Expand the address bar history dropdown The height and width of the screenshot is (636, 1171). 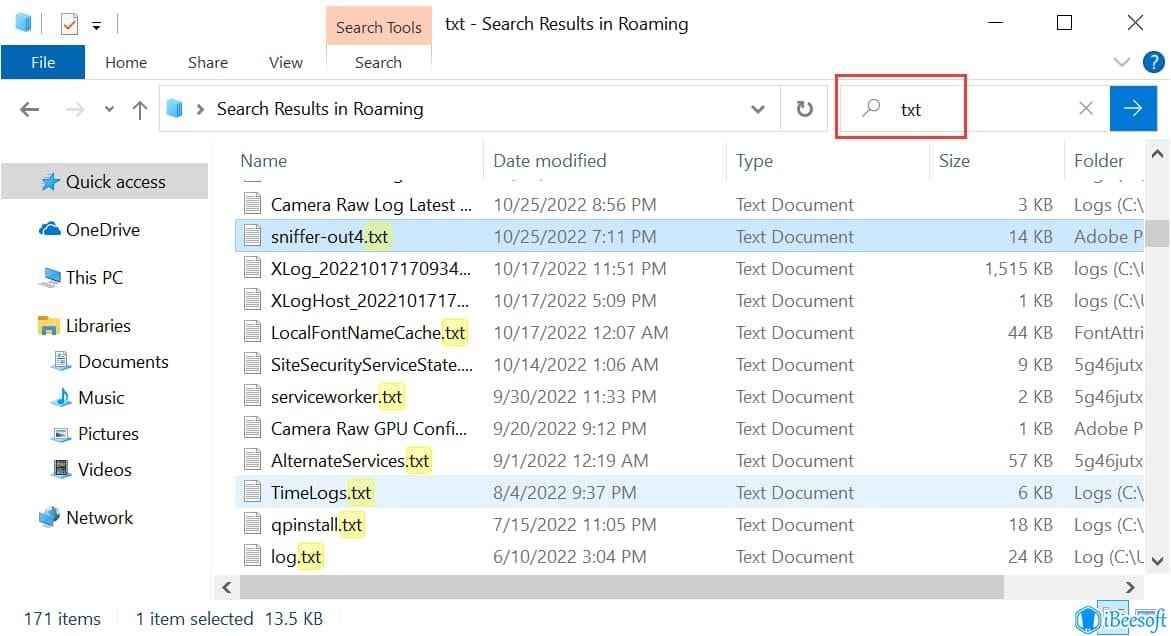pyautogui.click(x=758, y=109)
